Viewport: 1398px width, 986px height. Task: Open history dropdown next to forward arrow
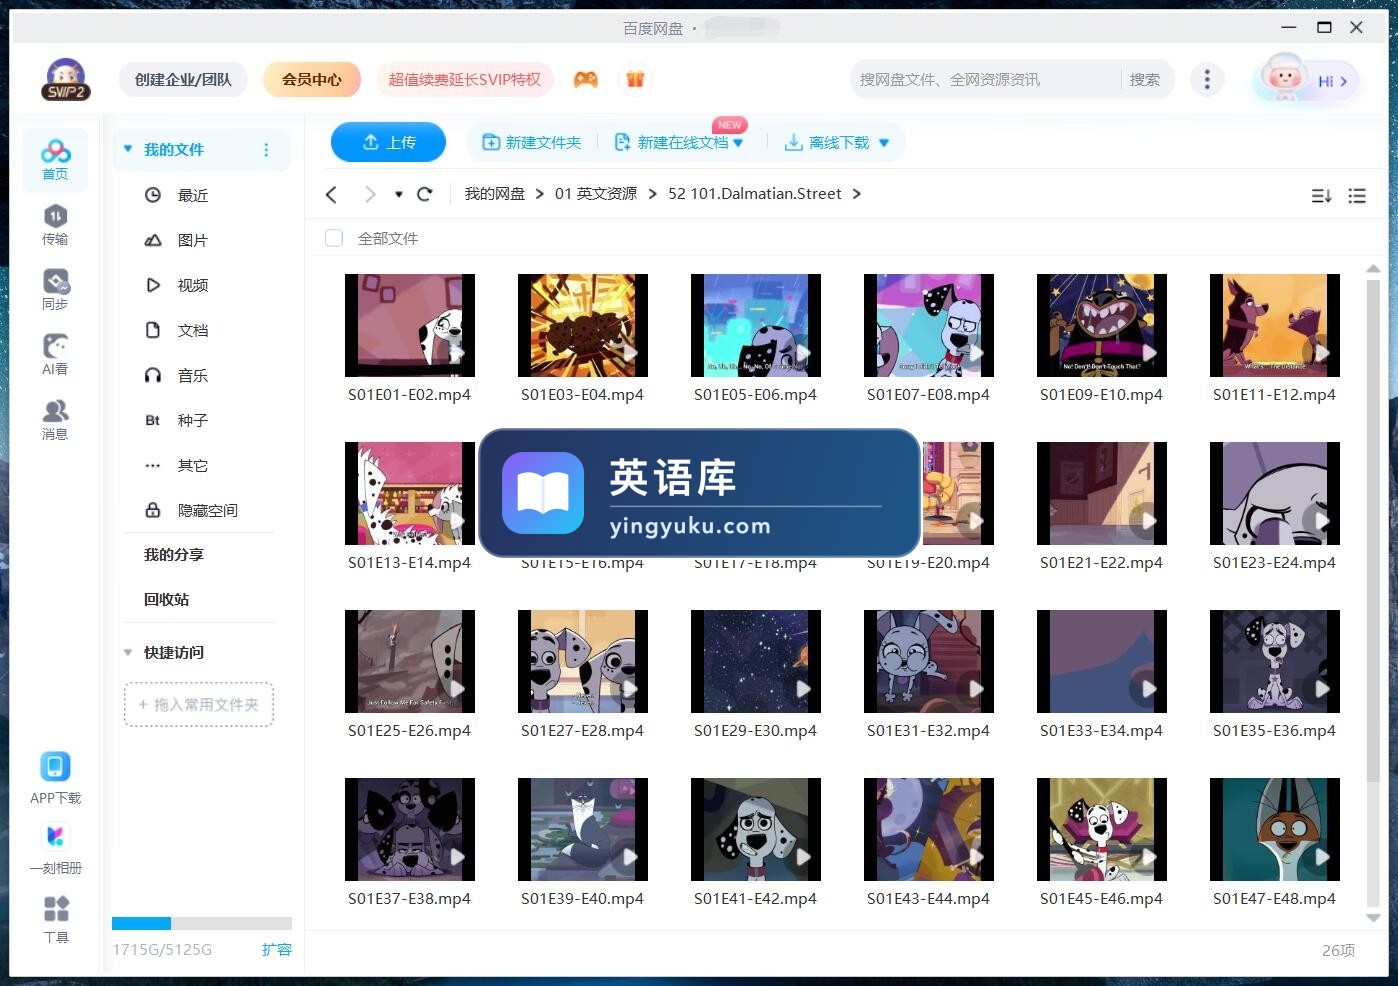point(398,194)
